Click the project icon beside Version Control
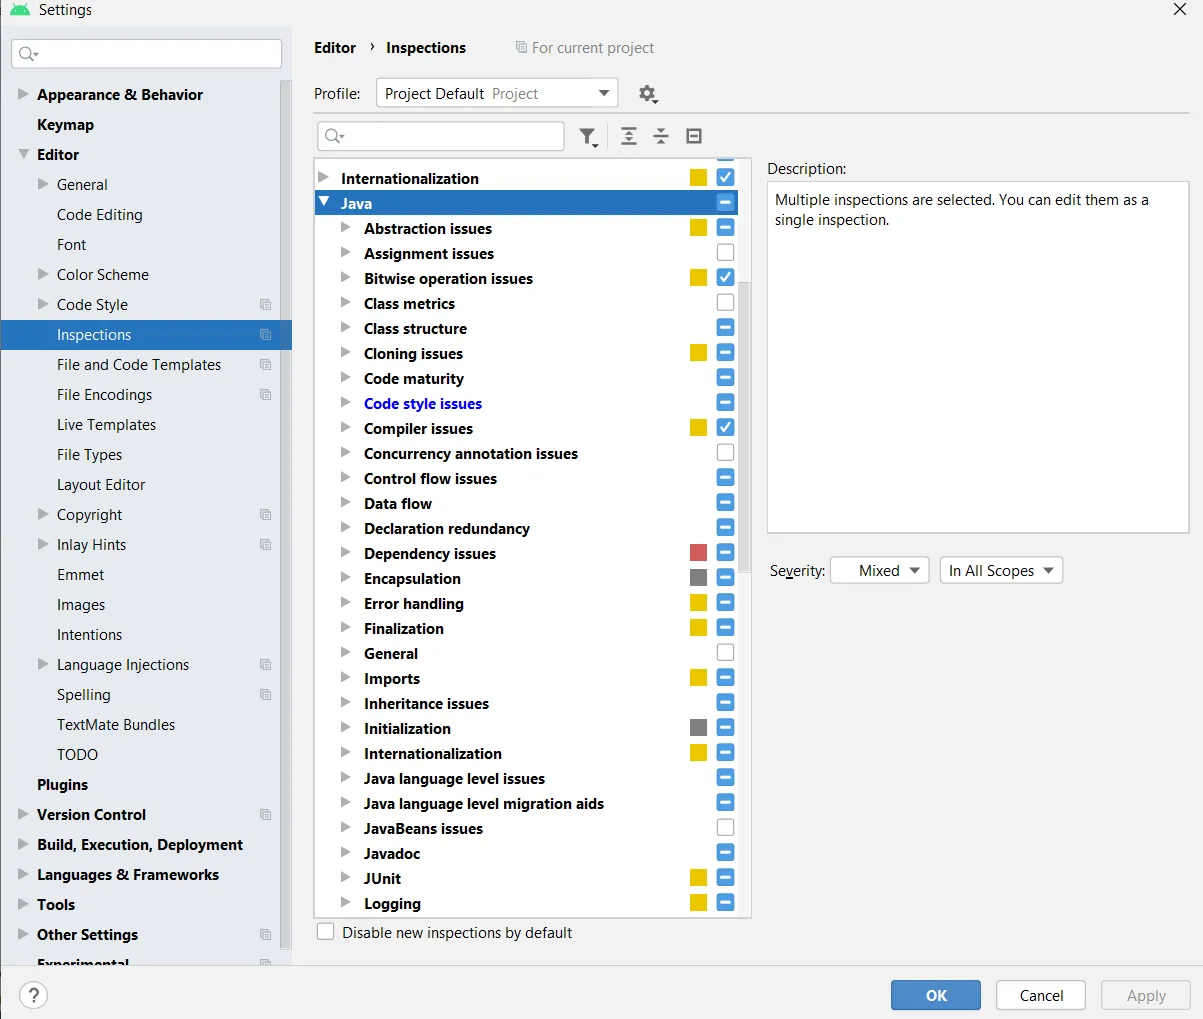 pos(265,815)
